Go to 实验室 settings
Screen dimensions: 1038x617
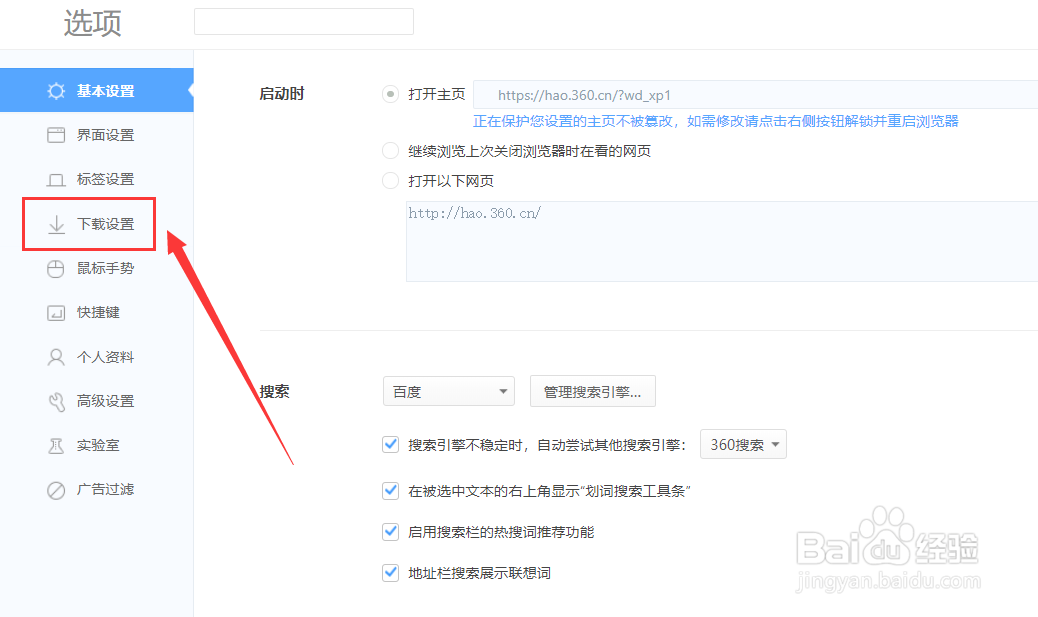tap(97, 446)
